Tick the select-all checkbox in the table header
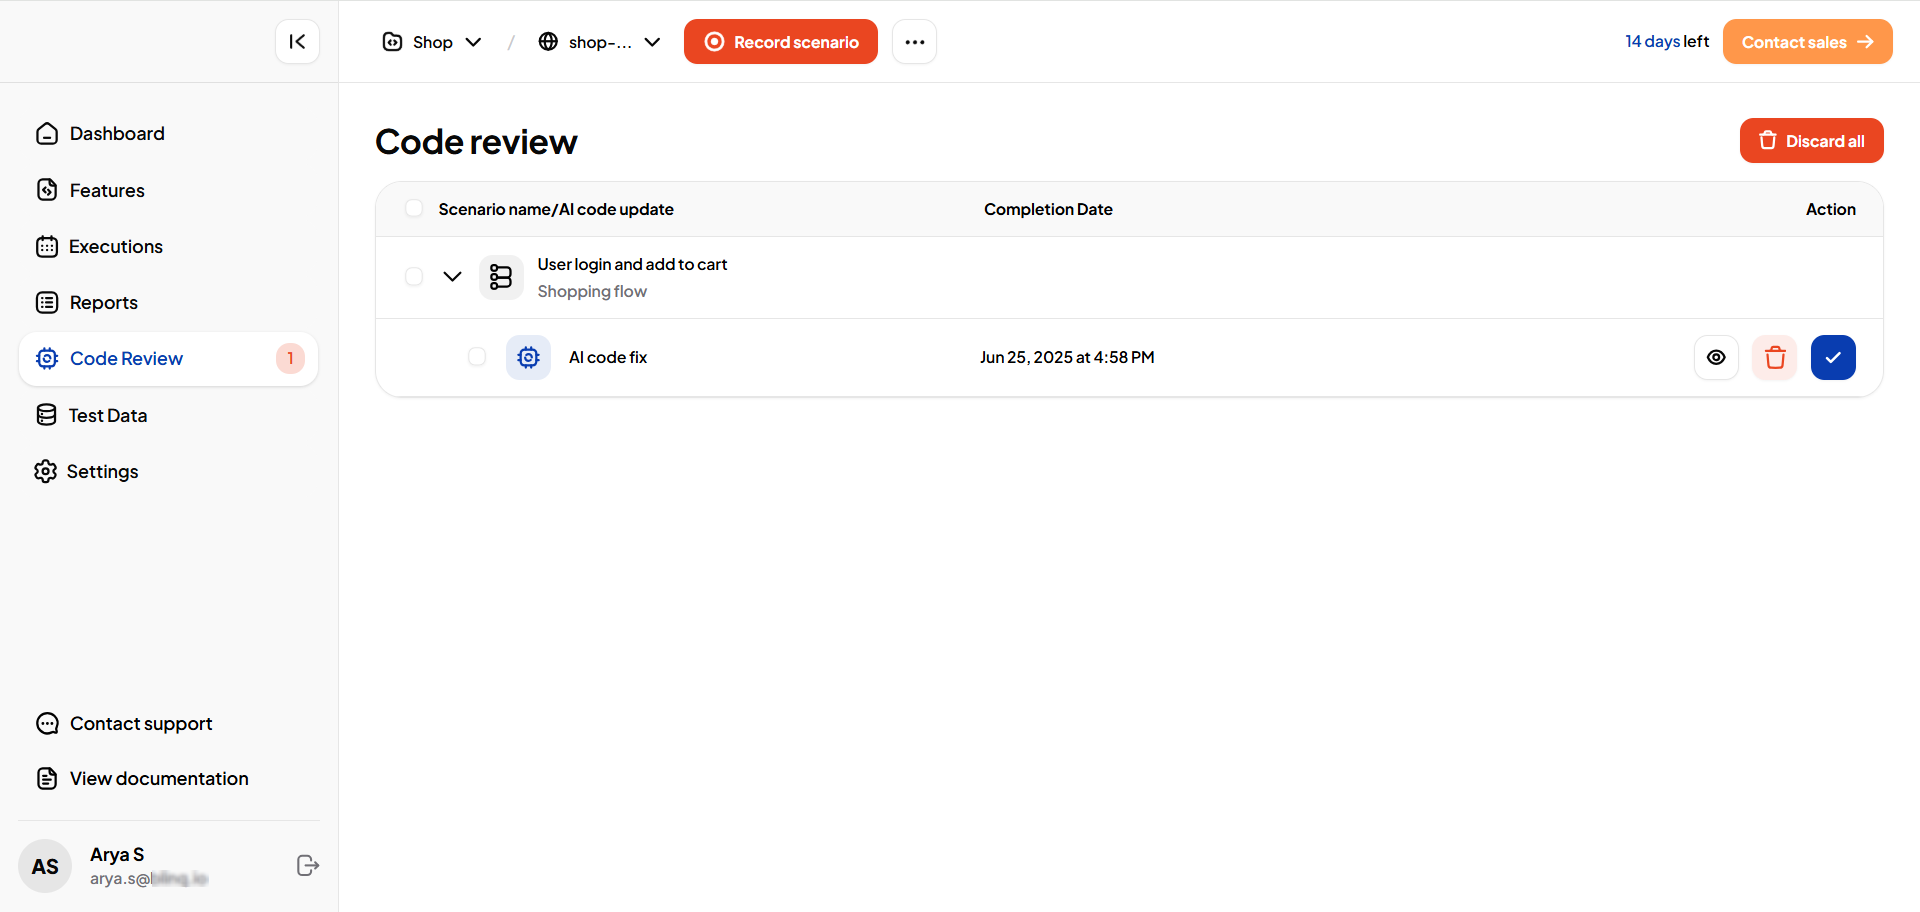 pyautogui.click(x=414, y=209)
